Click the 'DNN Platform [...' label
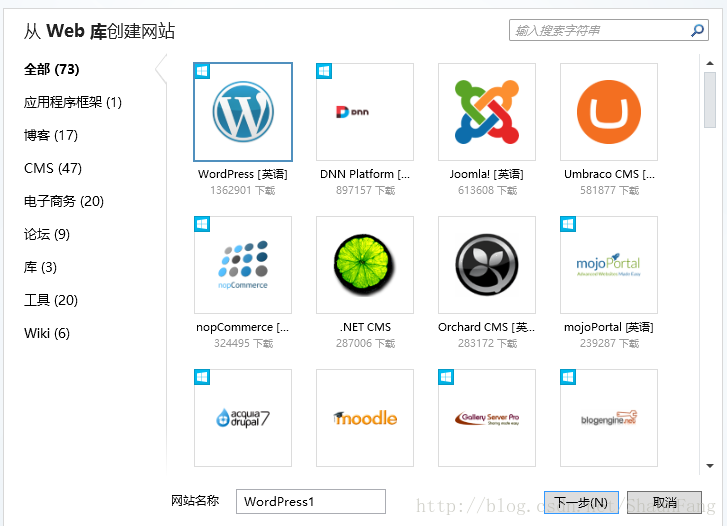This screenshot has height=526, width=727. [365, 174]
